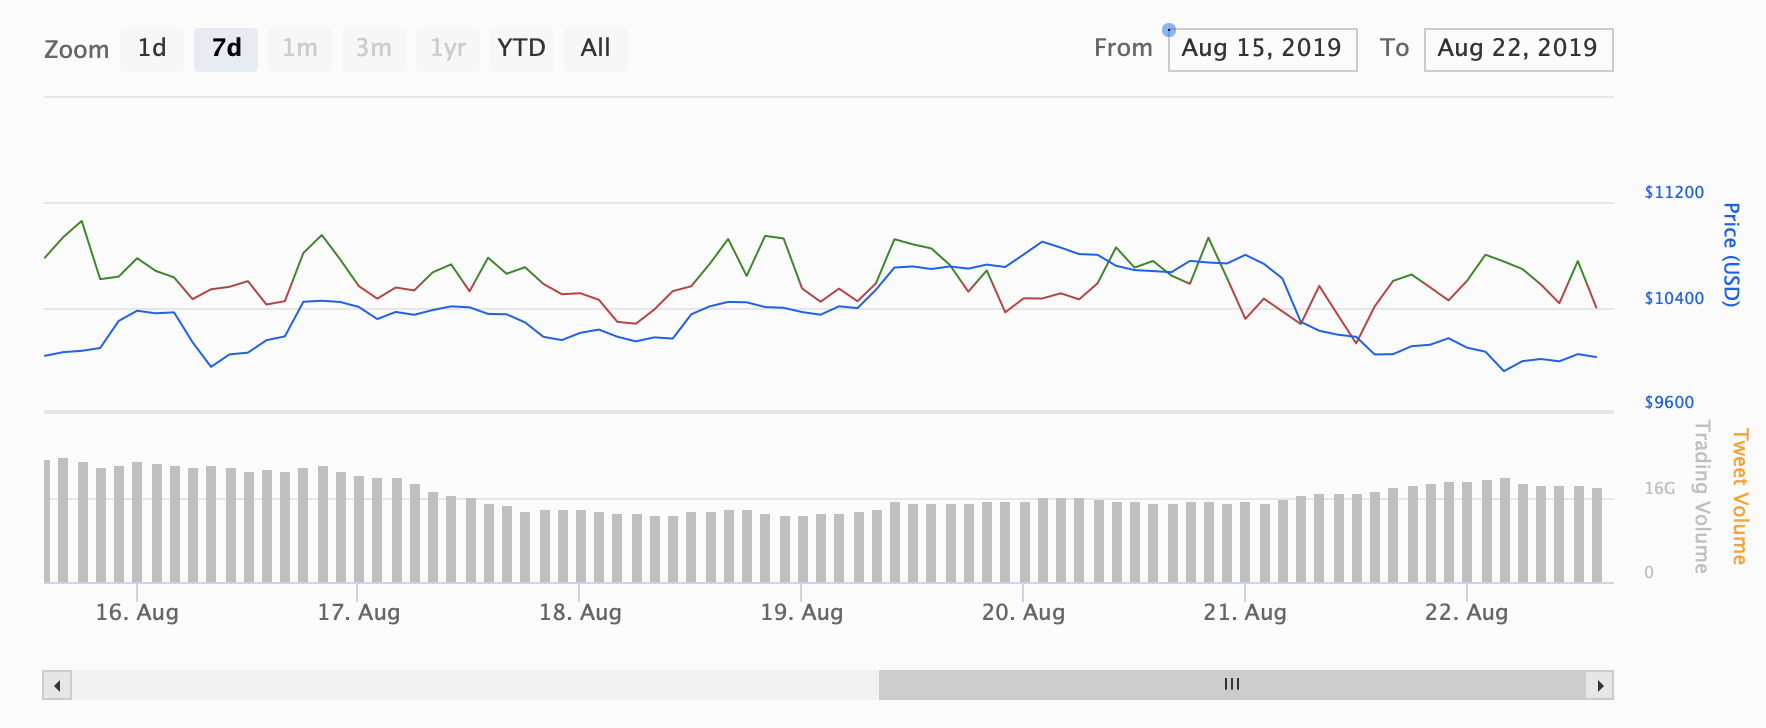Click the empty scrollbar track left of thumb
Viewport: 1766px width, 728px height.
tap(475, 685)
